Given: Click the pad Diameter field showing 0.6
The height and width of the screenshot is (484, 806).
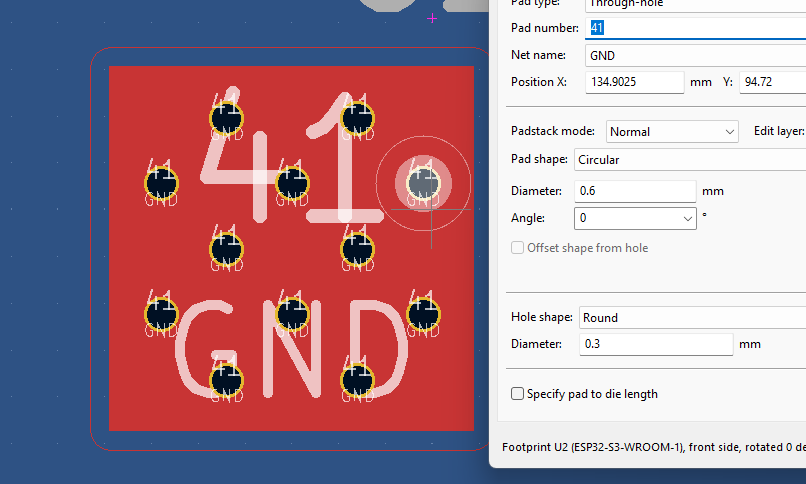Looking at the screenshot, I should point(635,191).
